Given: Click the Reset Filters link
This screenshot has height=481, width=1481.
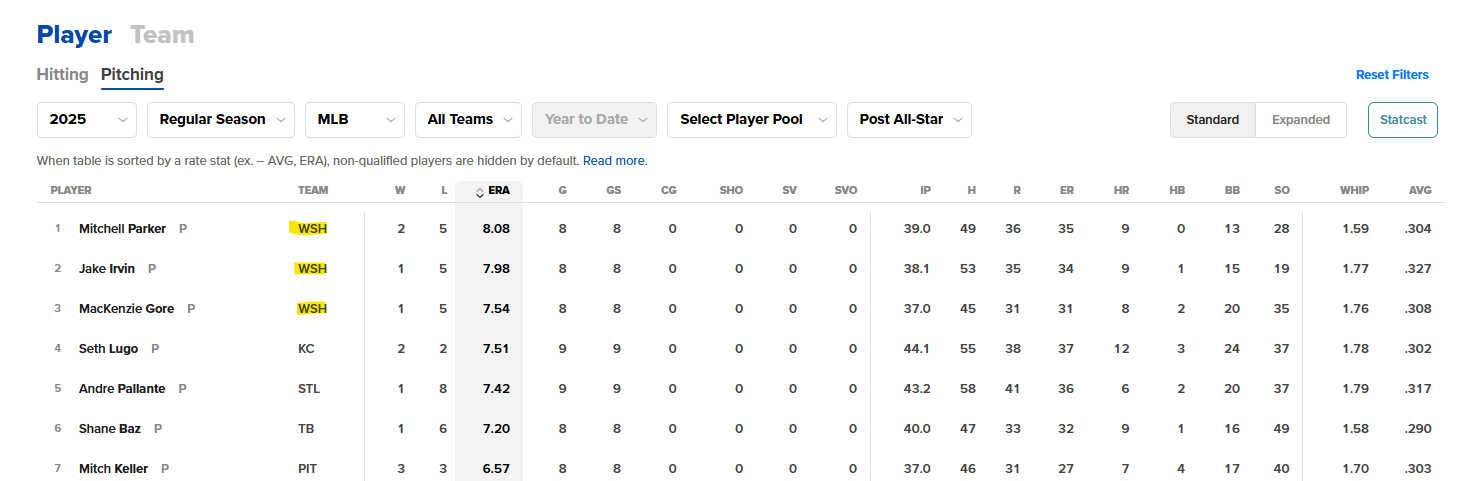Looking at the screenshot, I should coord(1392,75).
